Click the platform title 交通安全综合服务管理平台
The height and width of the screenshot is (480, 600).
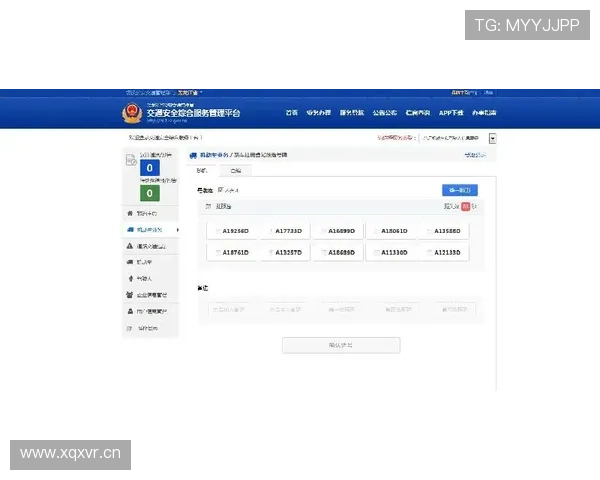click(x=193, y=113)
